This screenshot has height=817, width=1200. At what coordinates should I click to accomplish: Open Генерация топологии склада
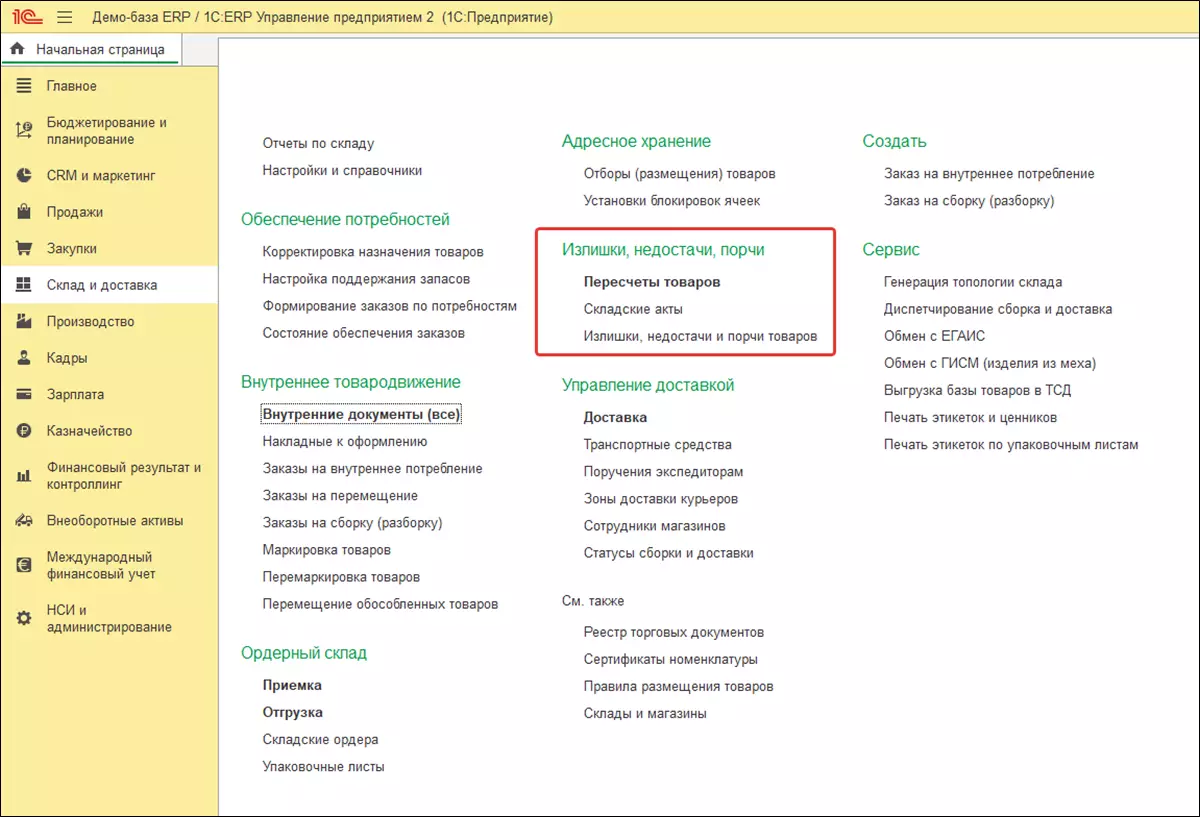(973, 283)
